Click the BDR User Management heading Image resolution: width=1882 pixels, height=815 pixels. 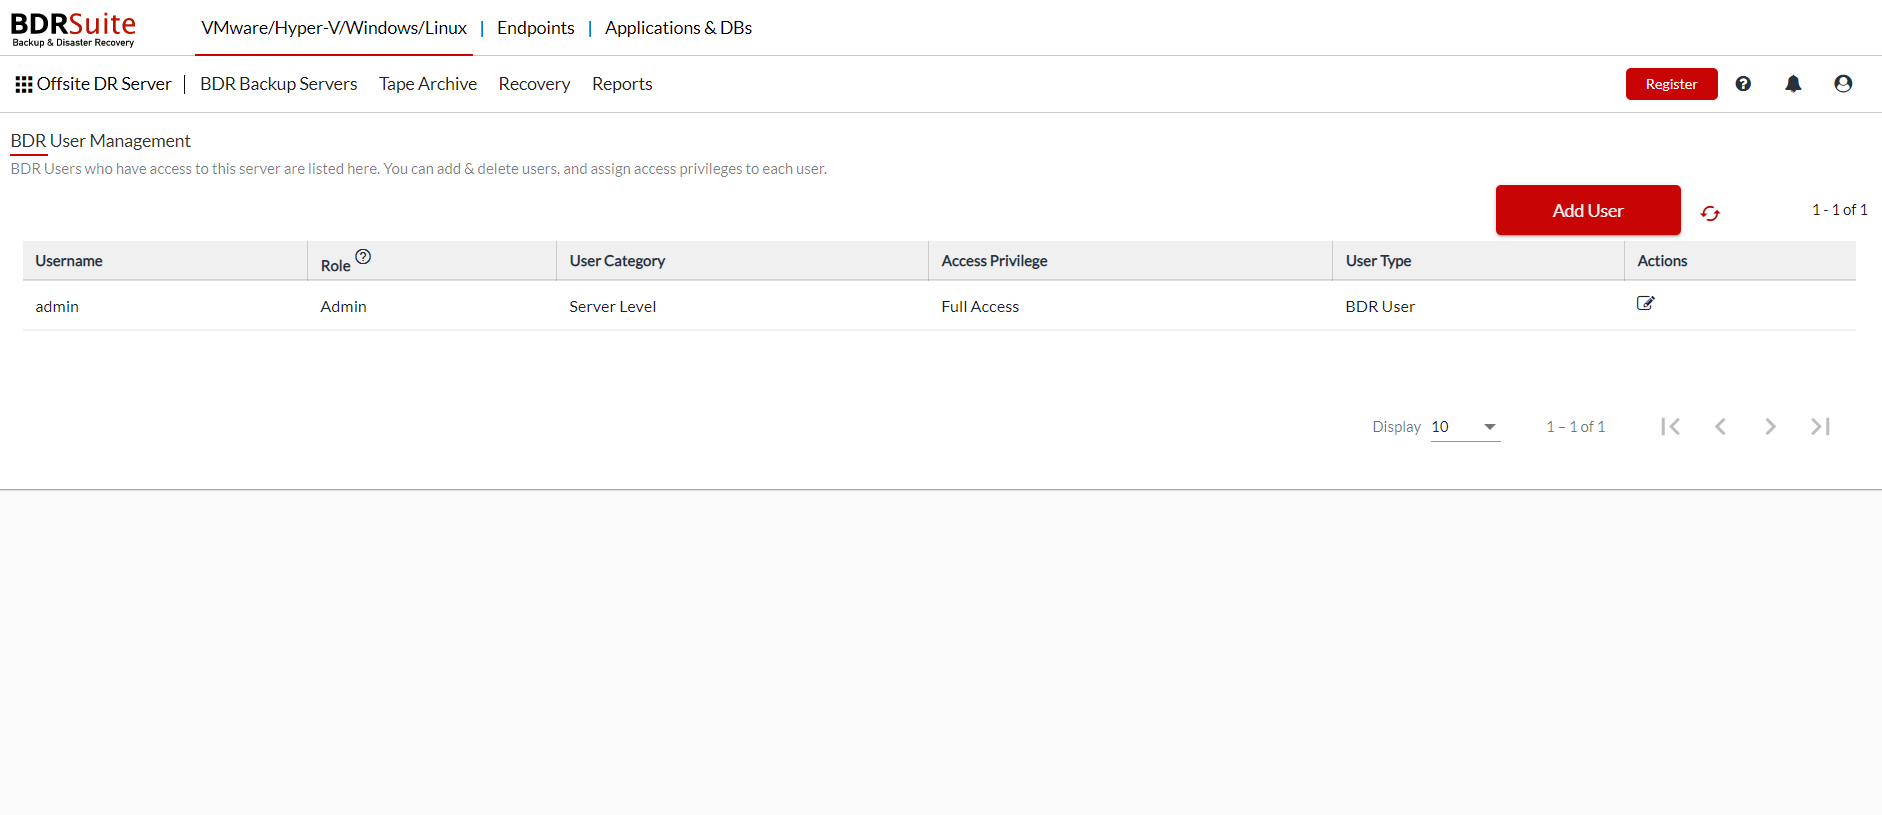pyautogui.click(x=100, y=141)
